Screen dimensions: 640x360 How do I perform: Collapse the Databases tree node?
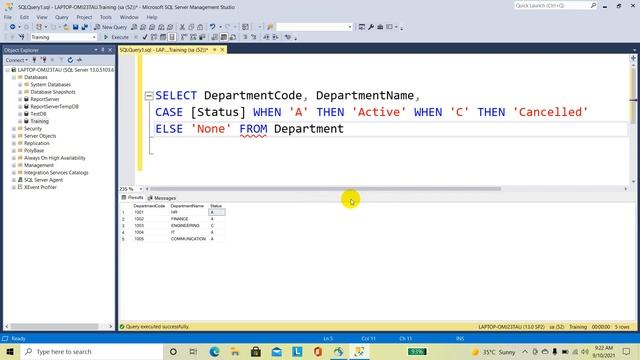(x=13, y=77)
